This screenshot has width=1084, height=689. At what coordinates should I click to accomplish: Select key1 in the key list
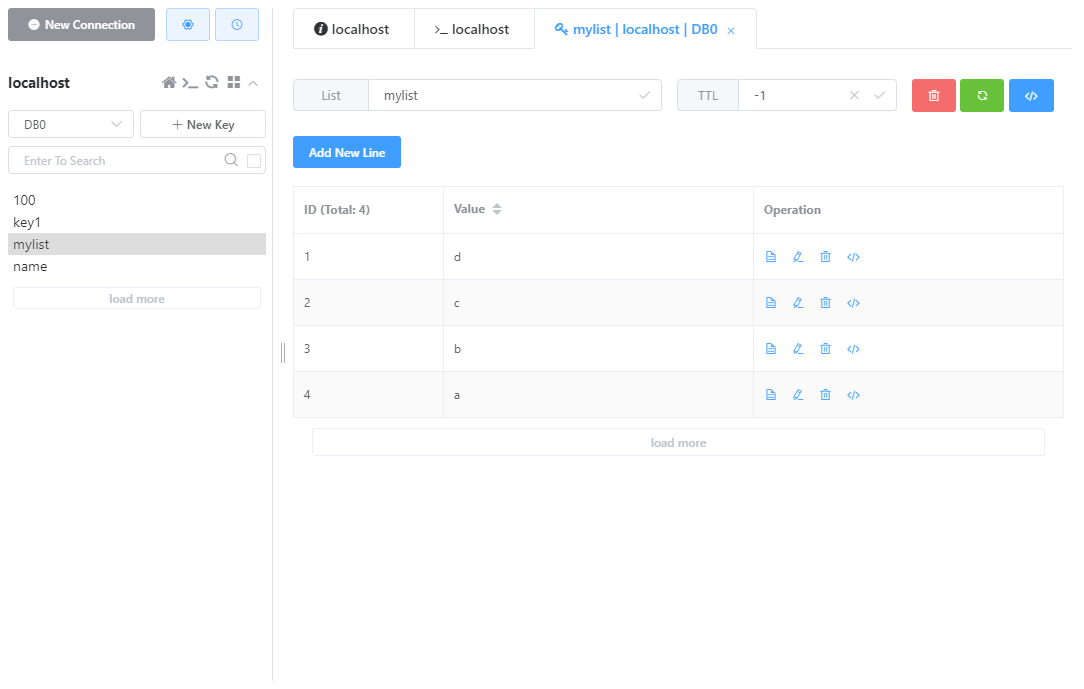point(137,223)
